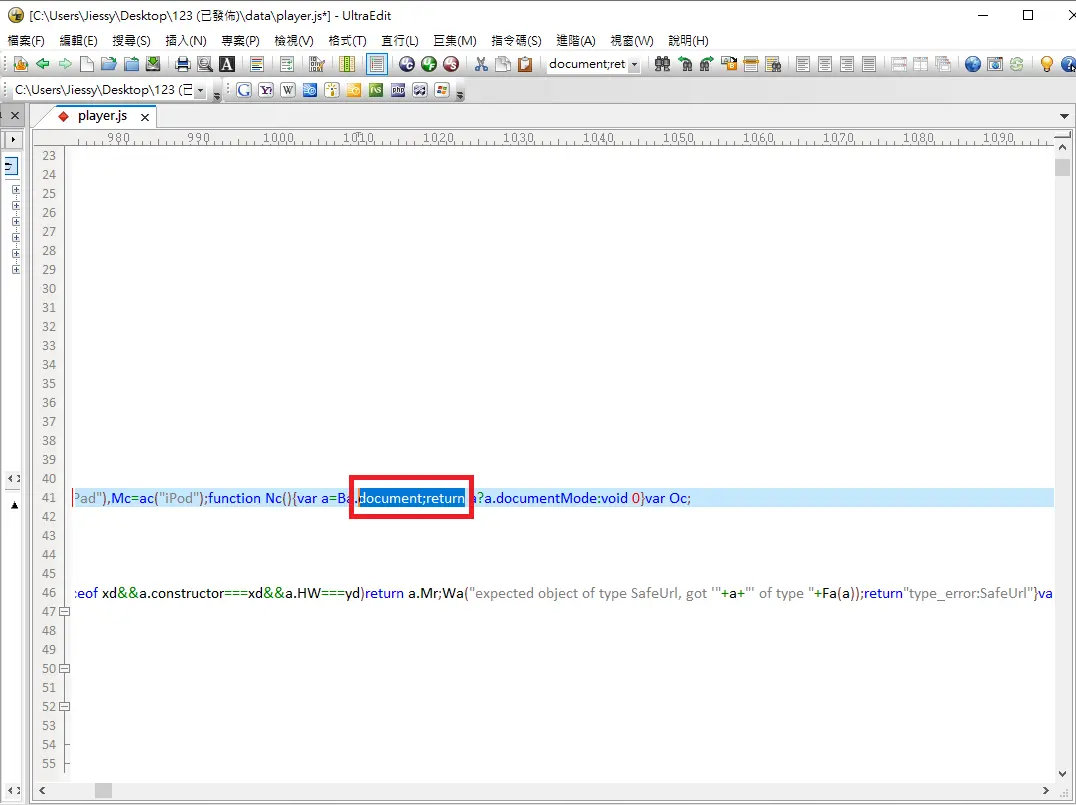Click the Paste clipboard icon

point(524,64)
